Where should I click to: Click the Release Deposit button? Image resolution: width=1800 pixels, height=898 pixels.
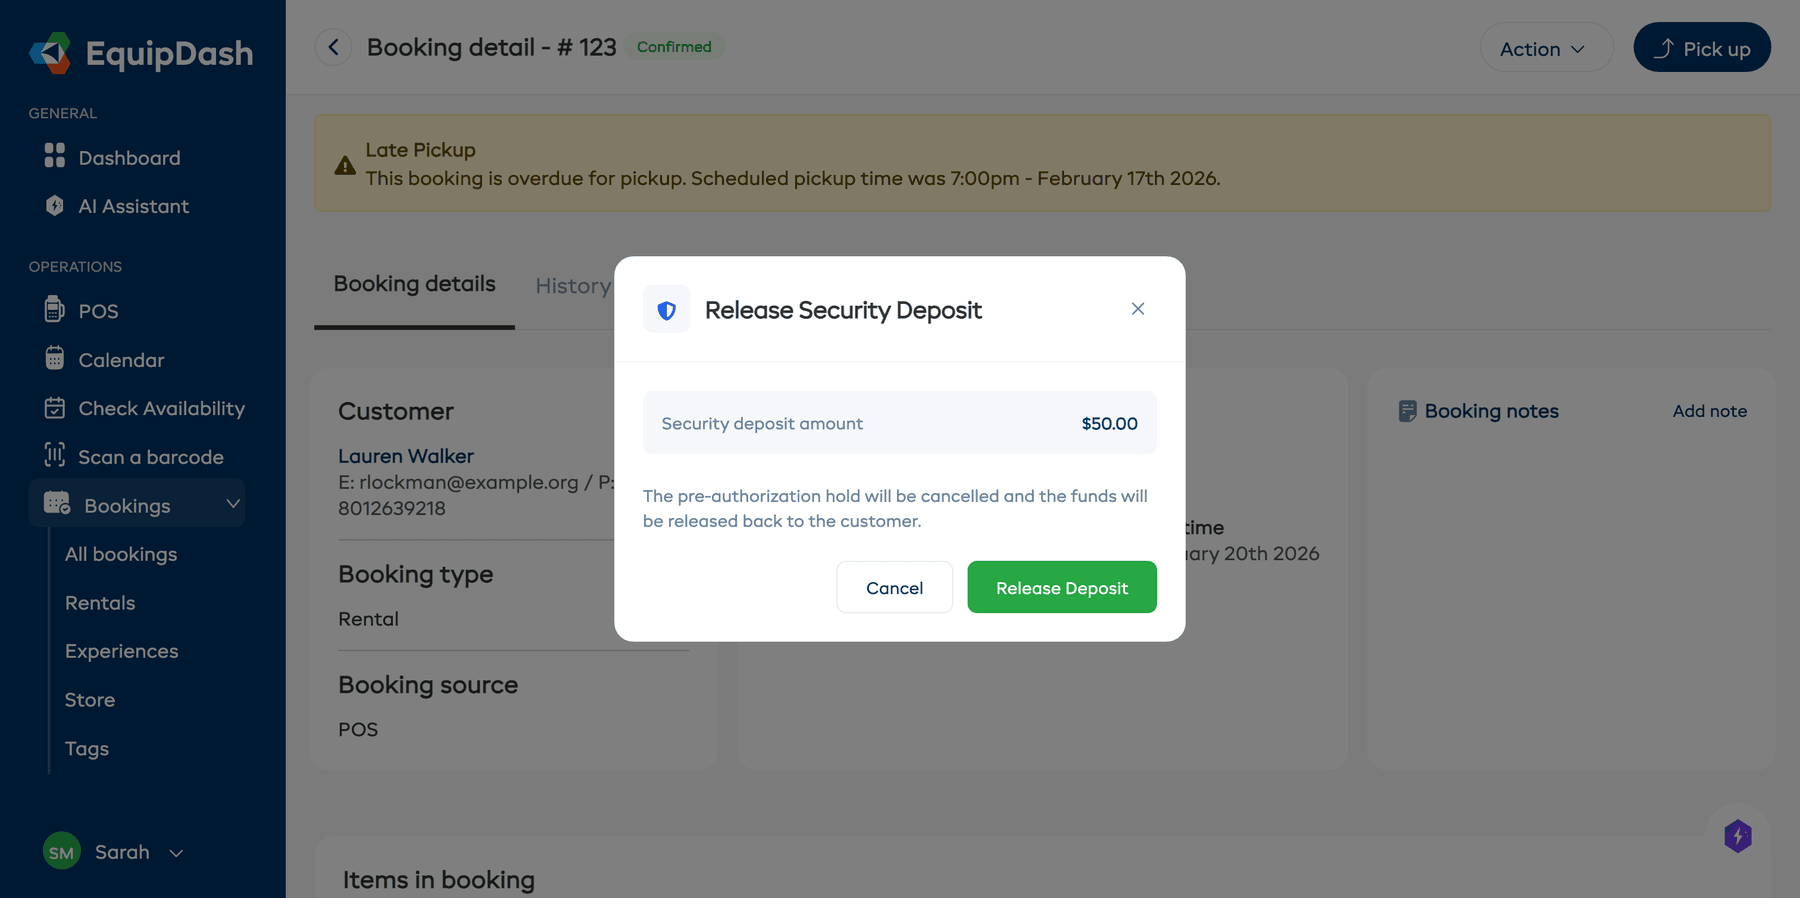1061,587
